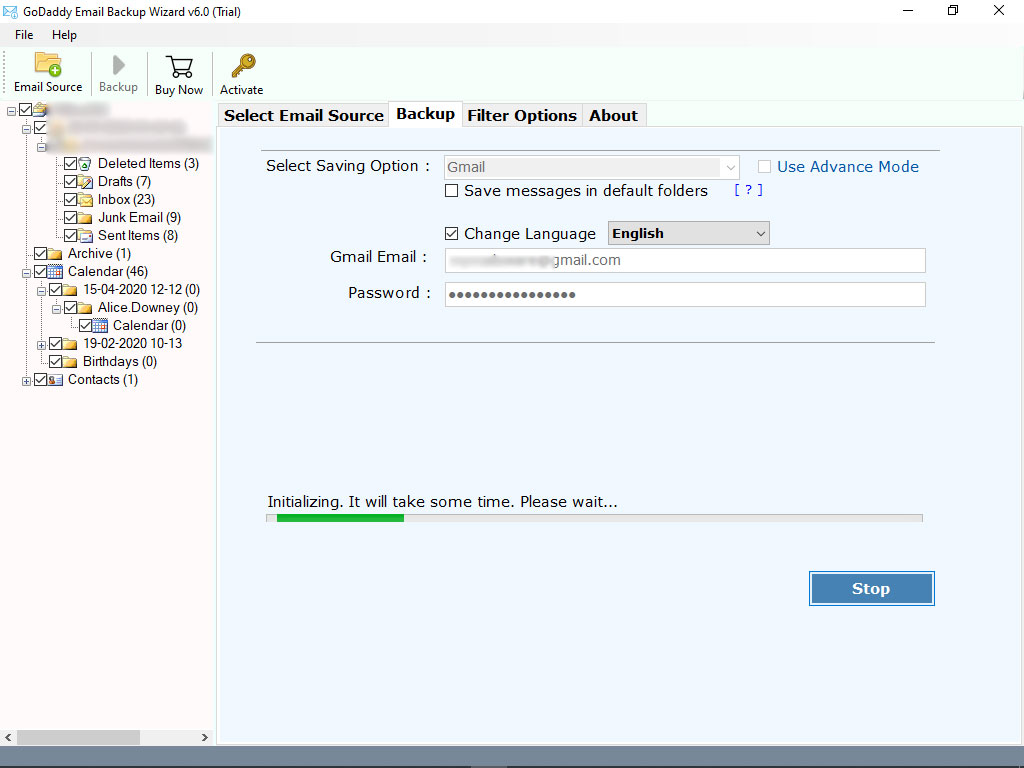Select the Alice.Downey folder icon
This screenshot has width=1024, height=768.
[x=85, y=308]
